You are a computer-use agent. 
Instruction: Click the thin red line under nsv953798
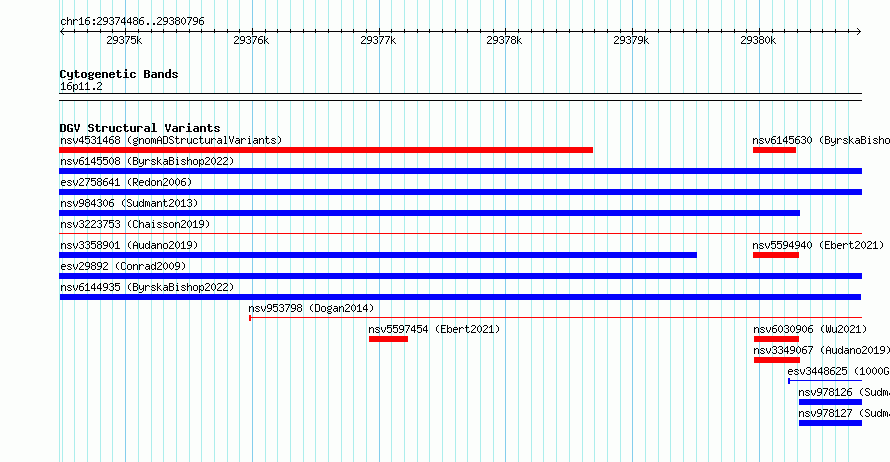555,318
